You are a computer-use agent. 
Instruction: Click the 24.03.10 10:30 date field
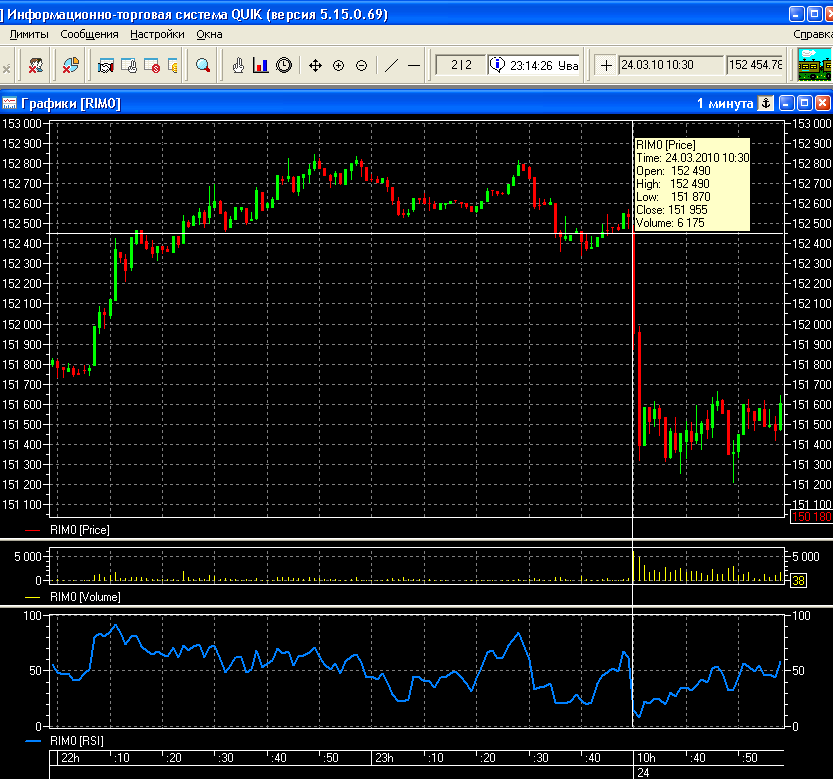pos(670,65)
